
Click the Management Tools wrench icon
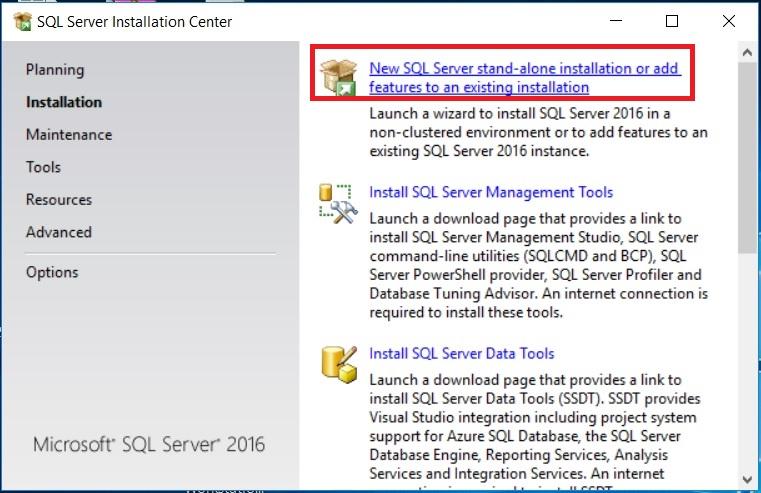click(337, 201)
